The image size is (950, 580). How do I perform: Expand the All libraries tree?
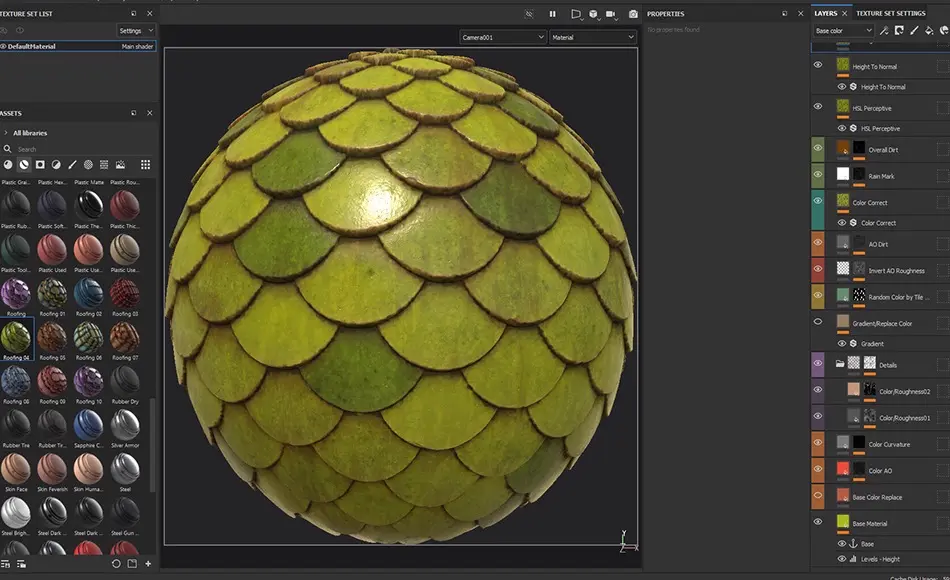(x=5, y=133)
